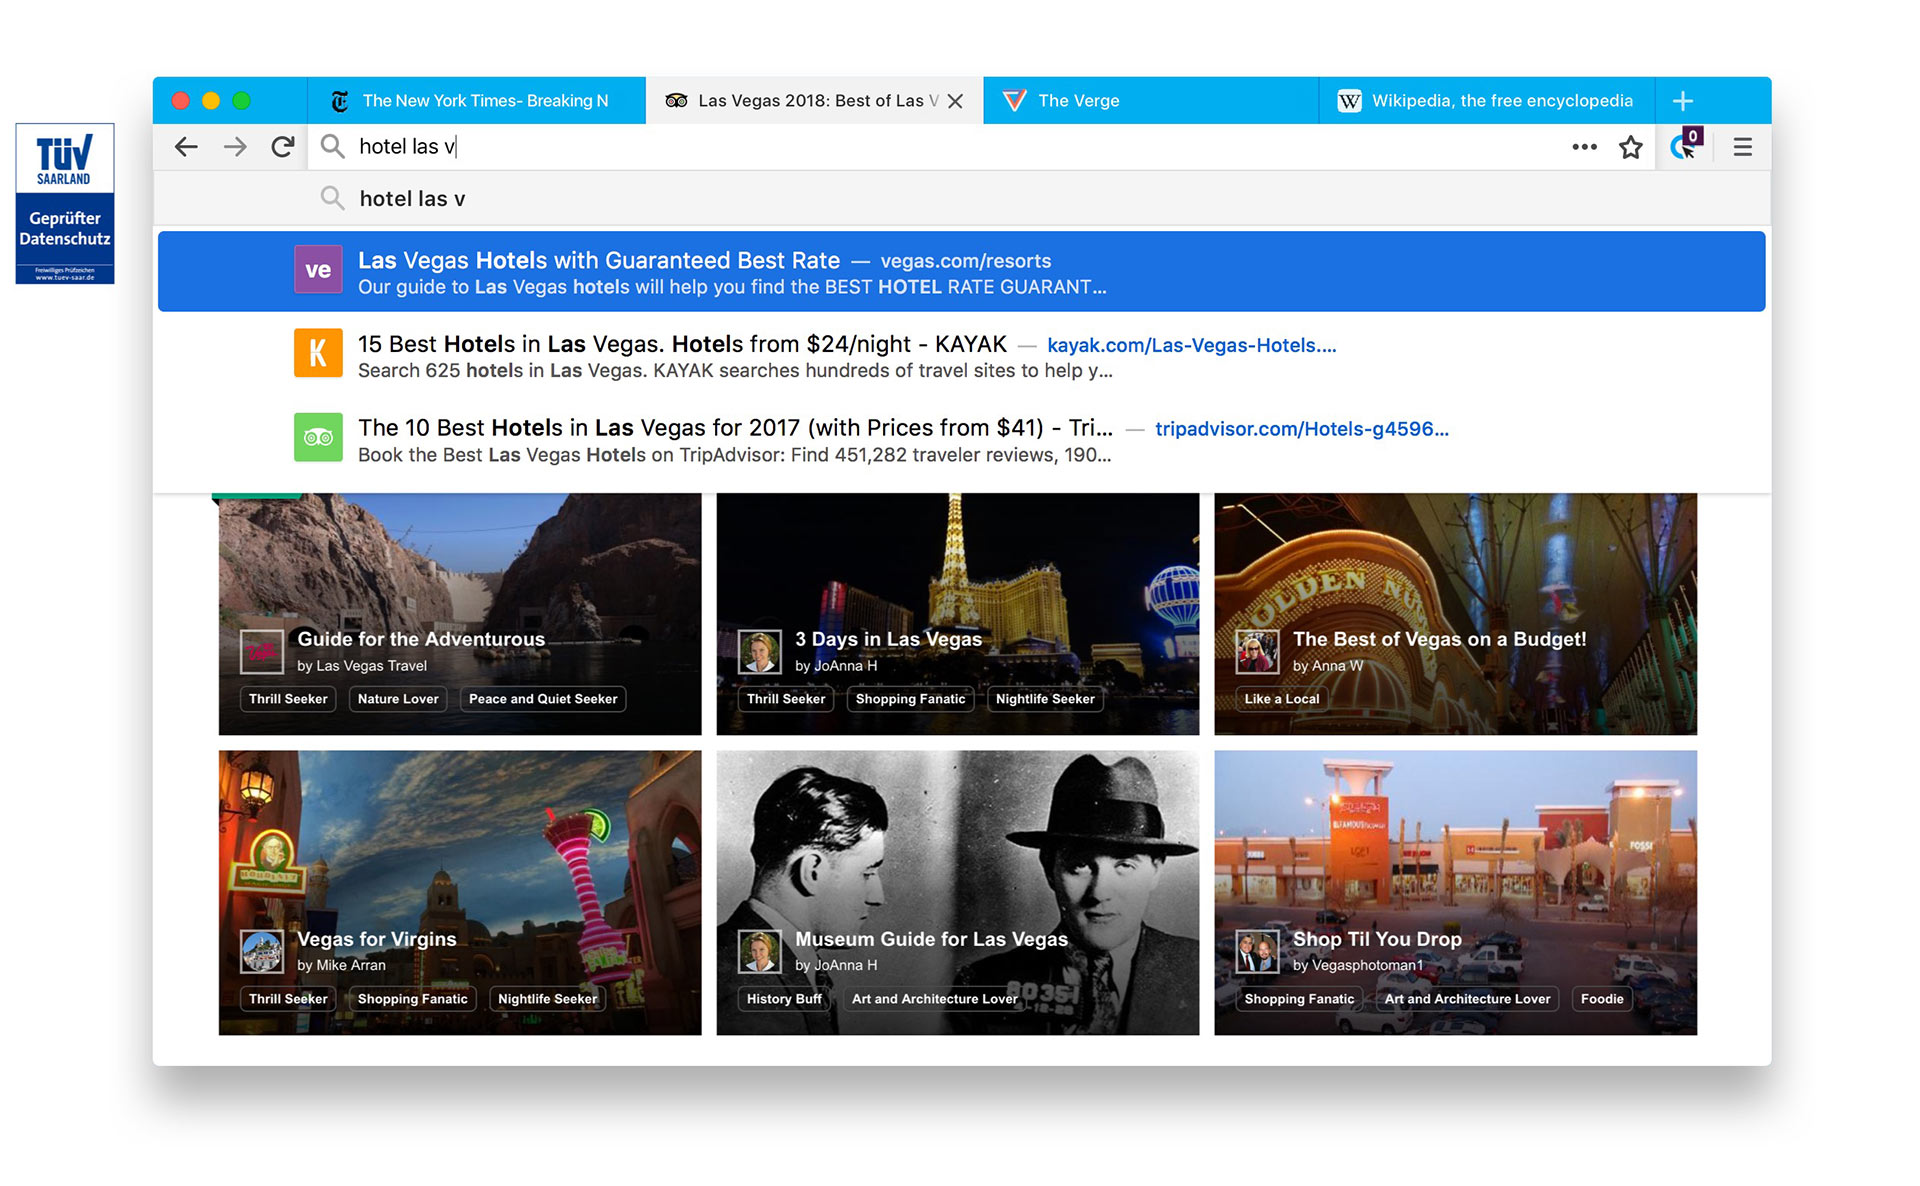Click 'by Las Vegas Travel' author text
The image size is (1920, 1186).
362,666
